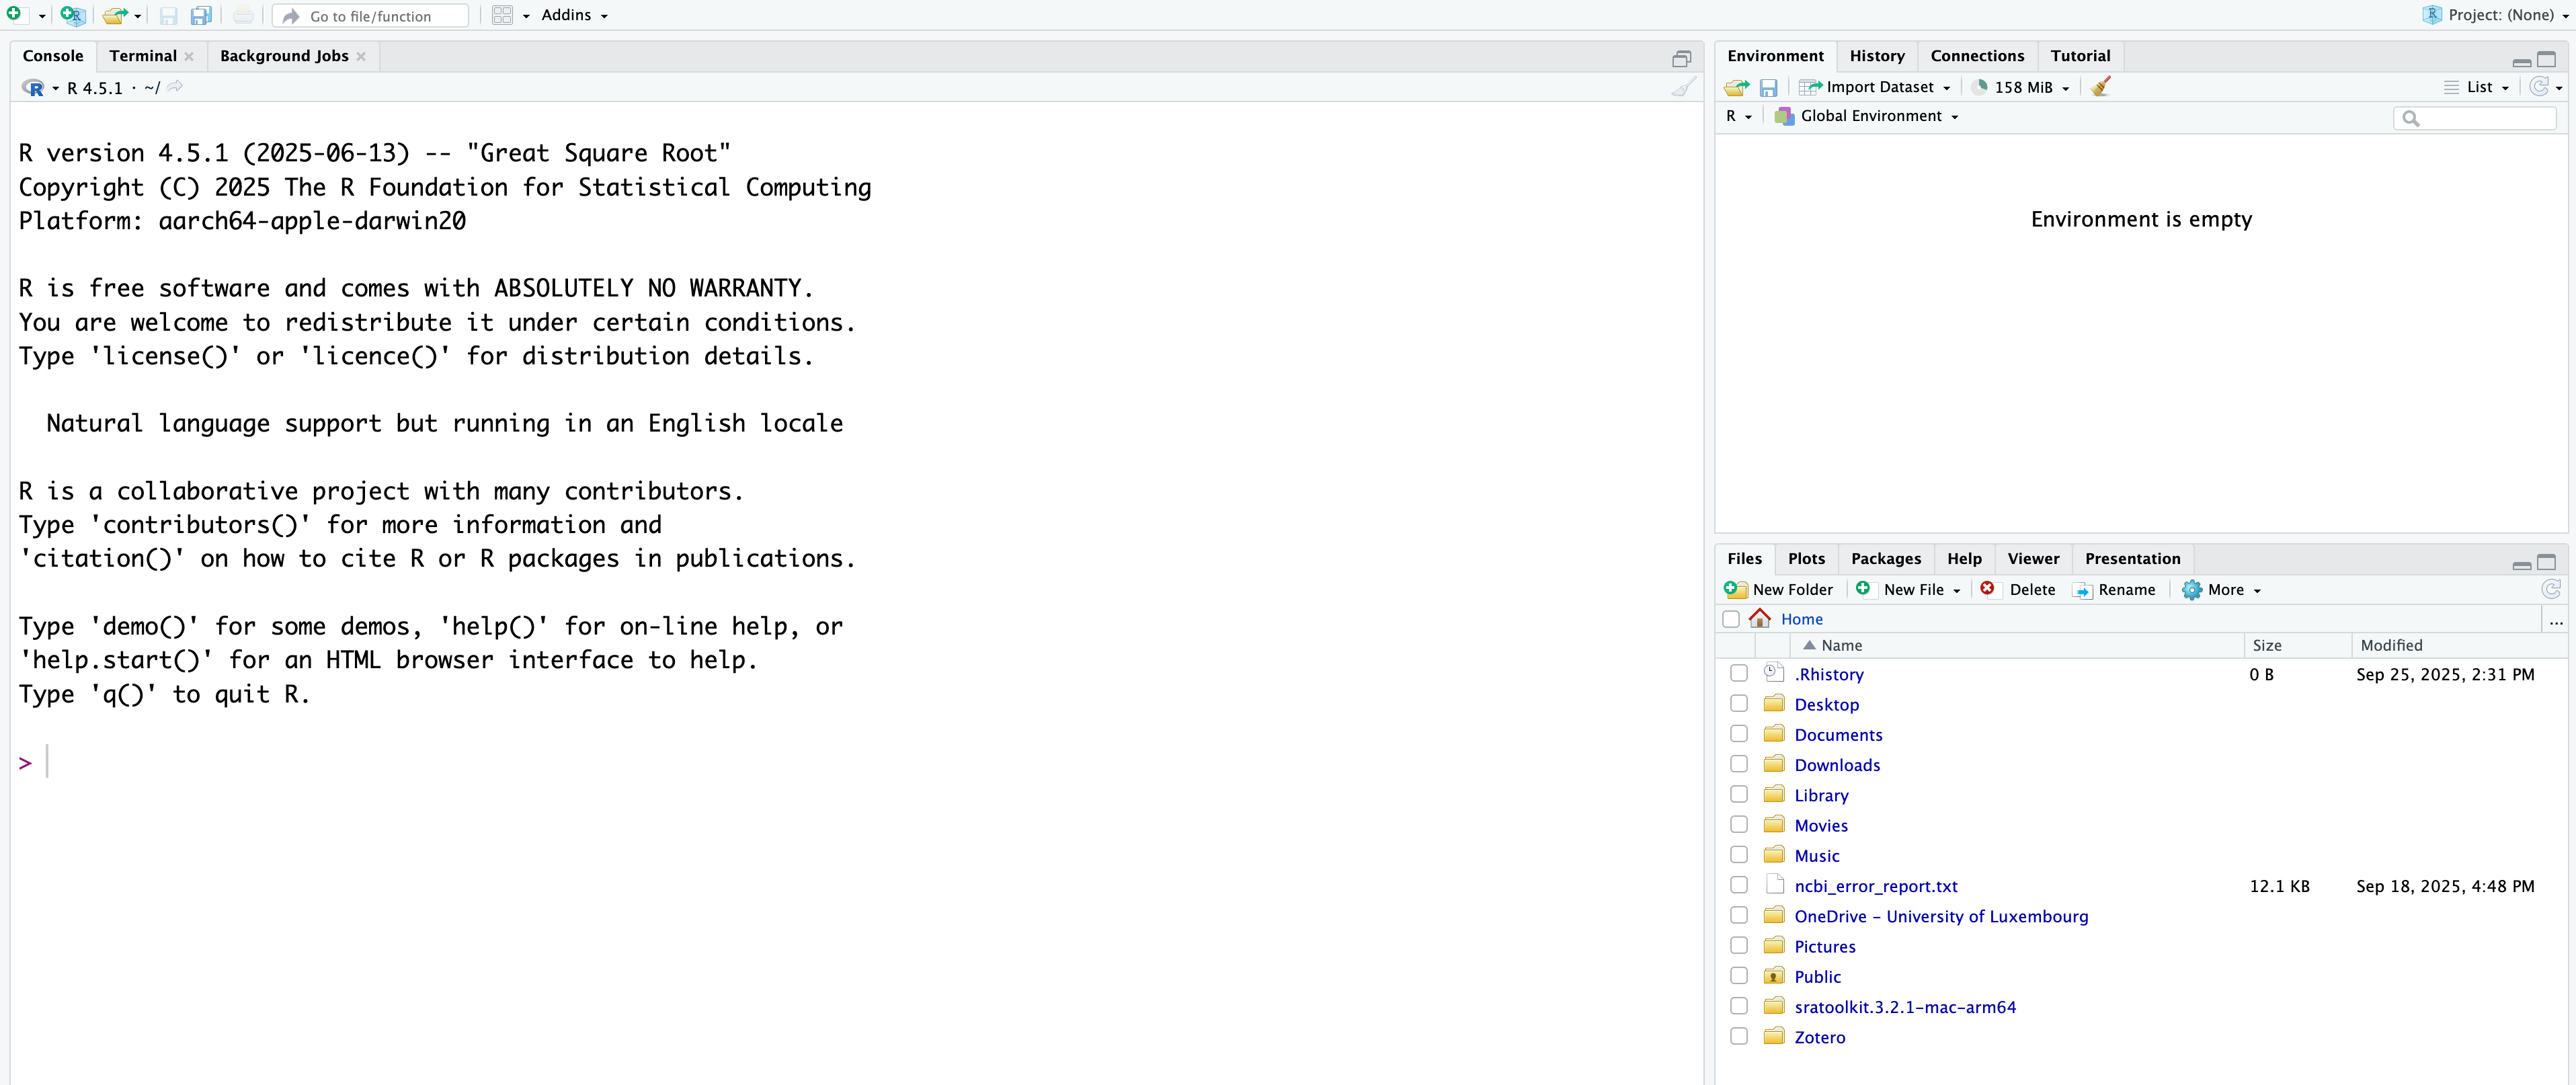Clear console with the broom icon
The image size is (2576, 1085).
[1683, 87]
